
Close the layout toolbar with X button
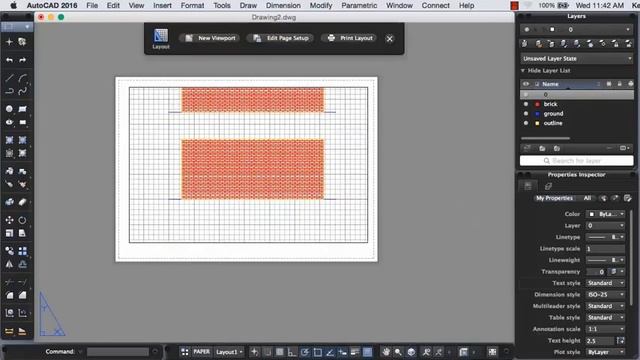pyautogui.click(x=389, y=39)
